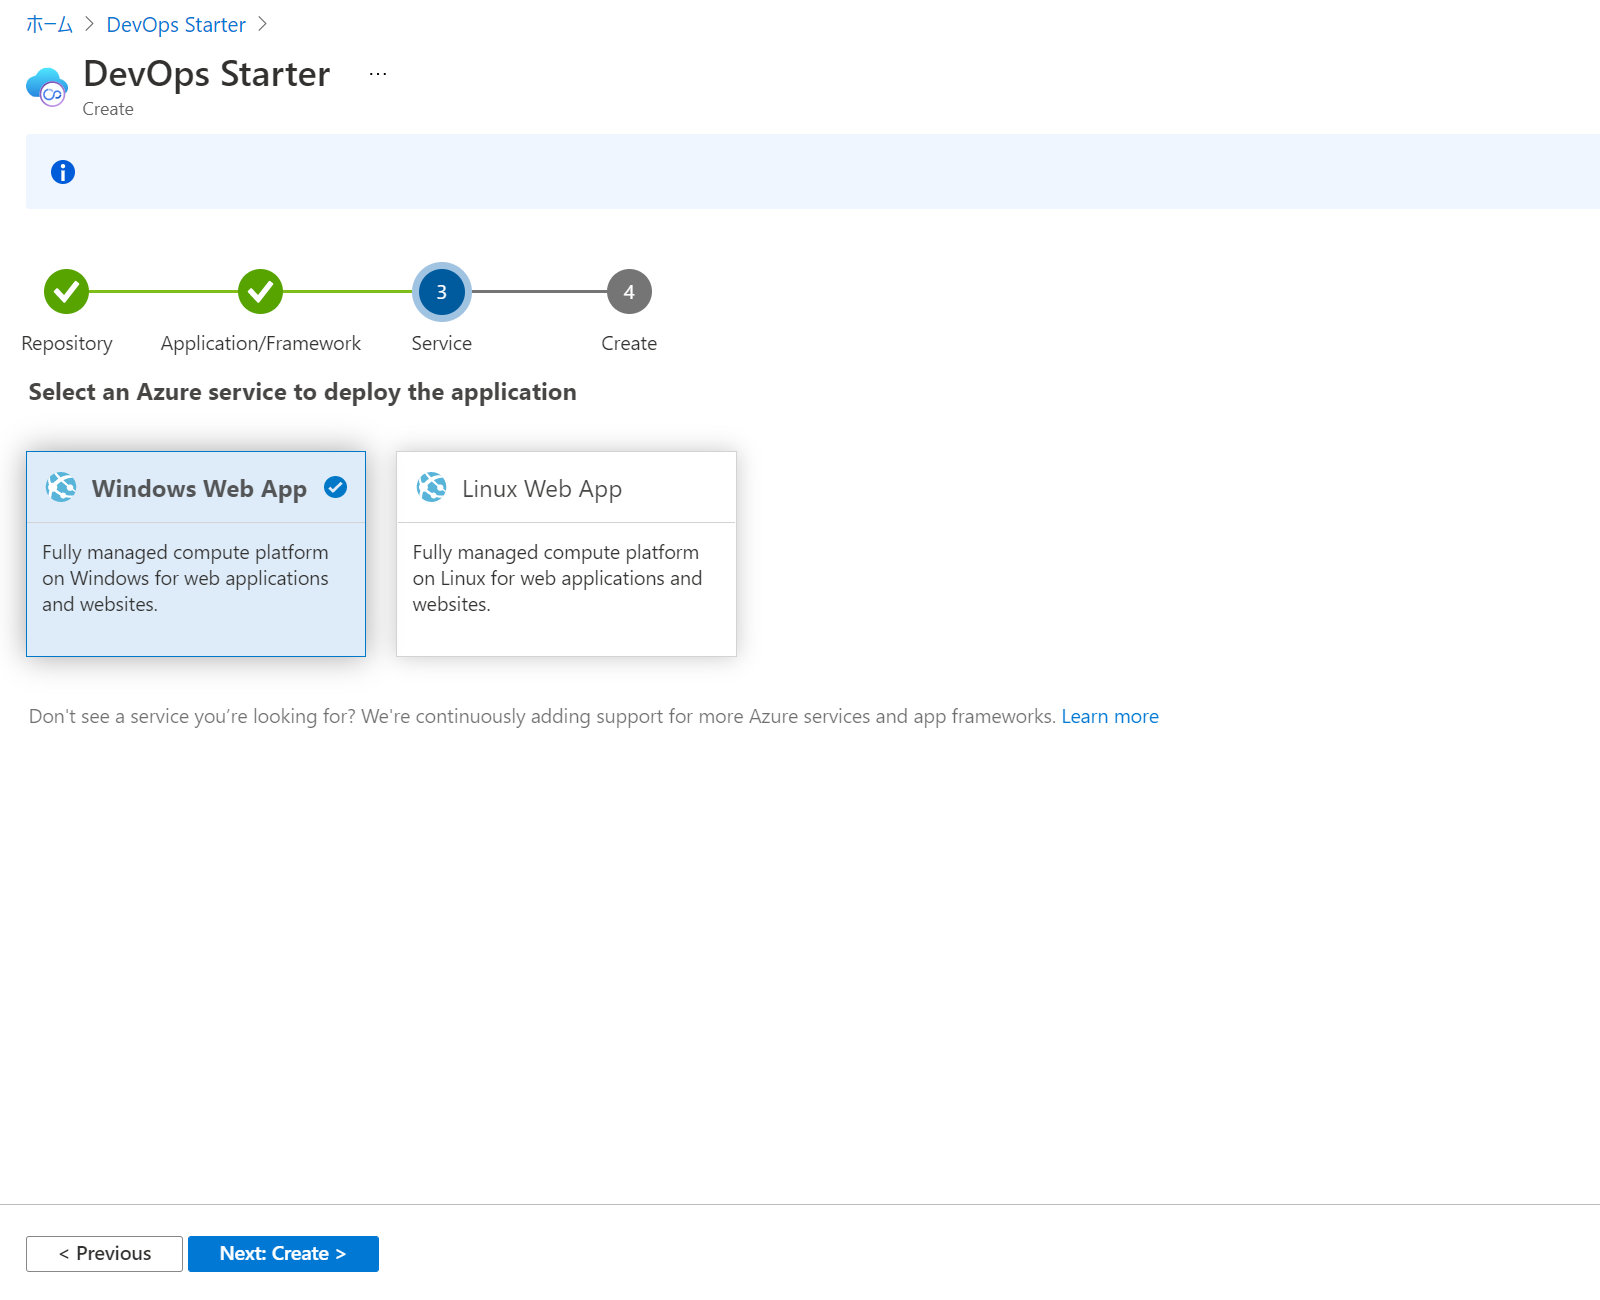
Task: Navigate to DevOps Starter breadcrumb link
Action: (176, 24)
